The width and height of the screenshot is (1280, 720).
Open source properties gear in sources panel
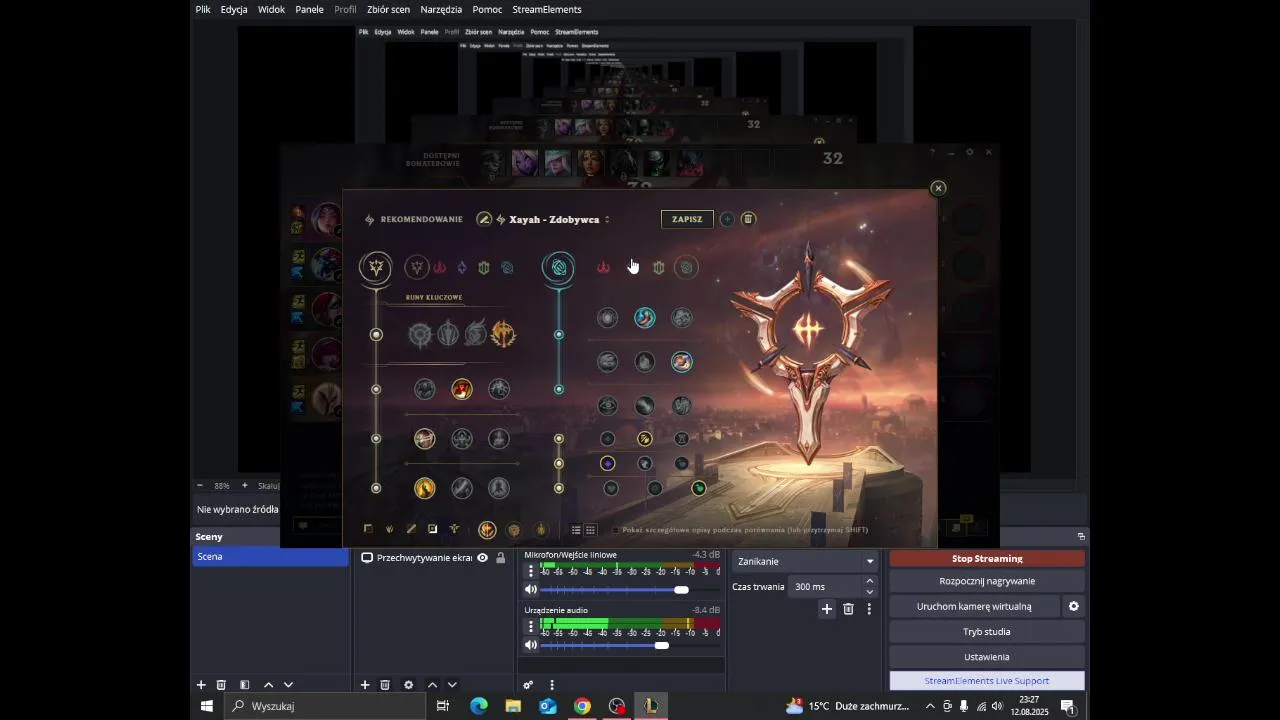(408, 685)
